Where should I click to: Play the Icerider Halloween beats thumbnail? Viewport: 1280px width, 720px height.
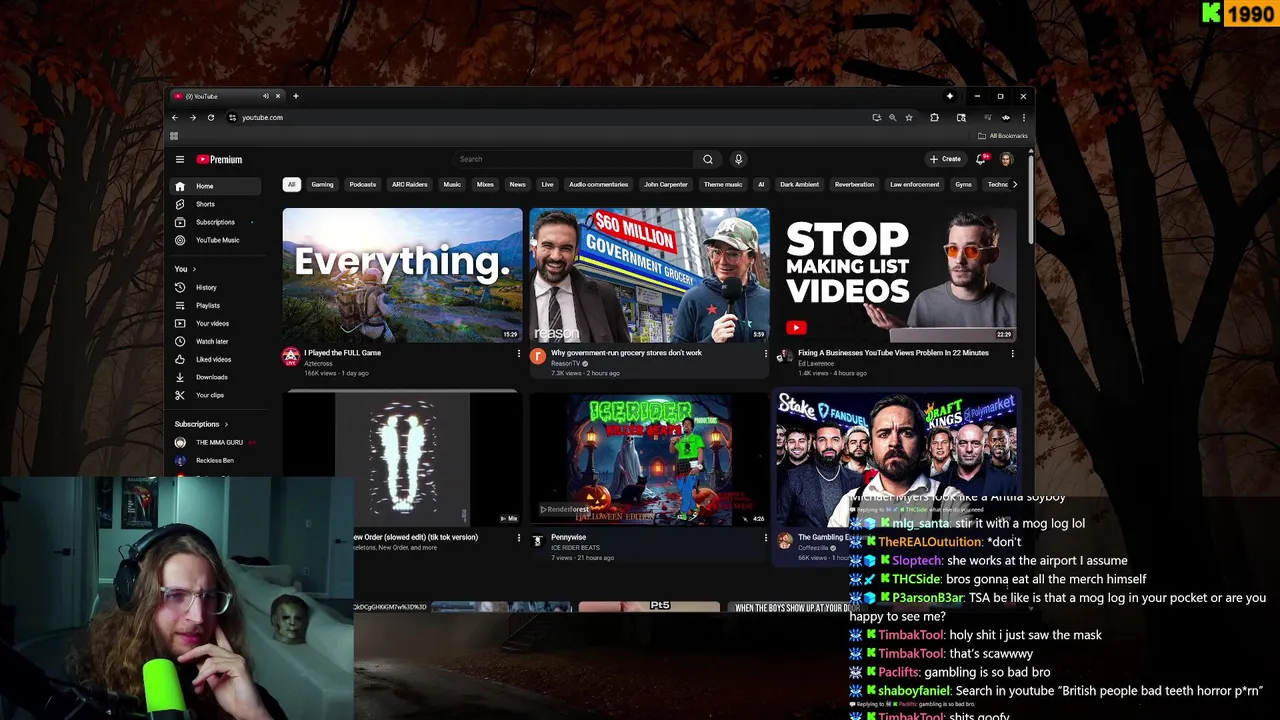coord(650,460)
